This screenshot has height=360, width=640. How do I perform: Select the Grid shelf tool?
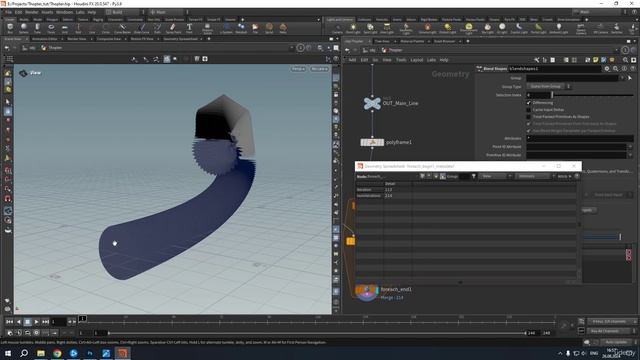pyautogui.click(x=64, y=28)
